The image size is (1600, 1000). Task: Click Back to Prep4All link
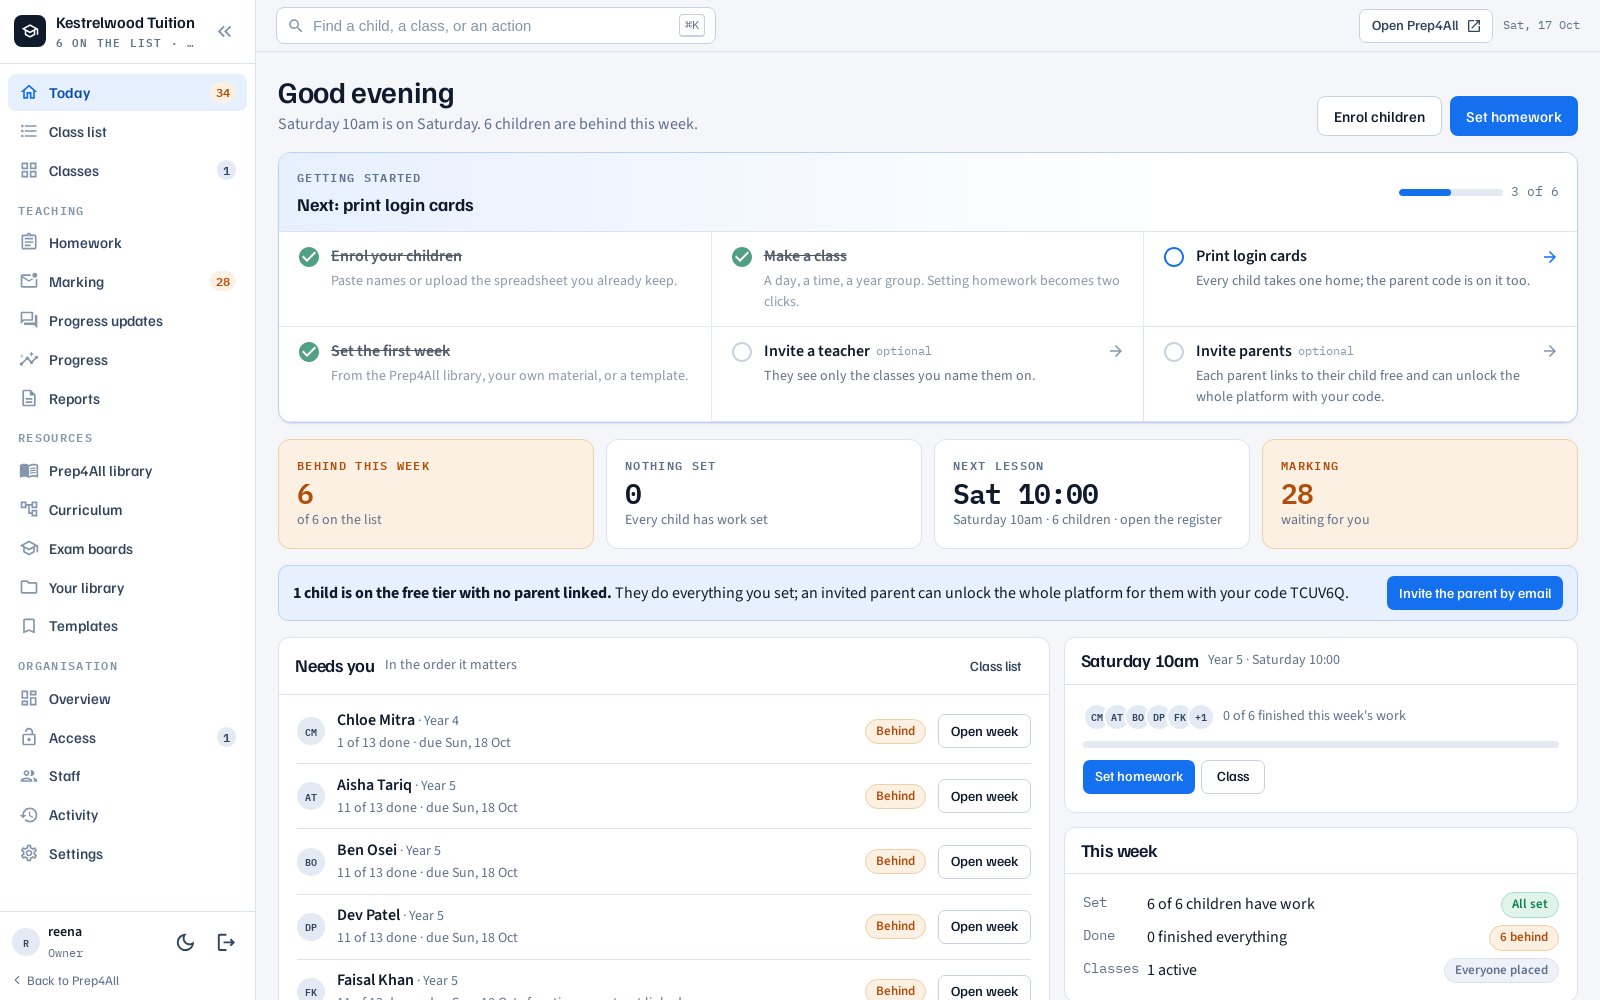pyautogui.click(x=66, y=981)
